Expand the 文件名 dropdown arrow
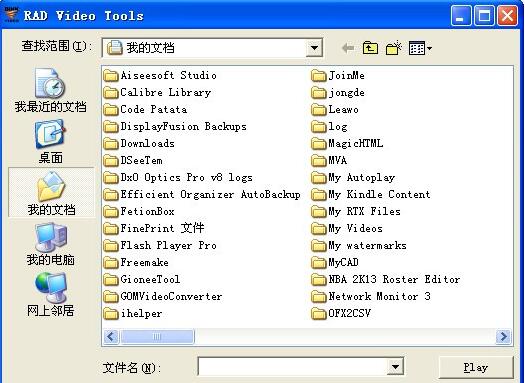The width and height of the screenshot is (525, 383). click(395, 367)
